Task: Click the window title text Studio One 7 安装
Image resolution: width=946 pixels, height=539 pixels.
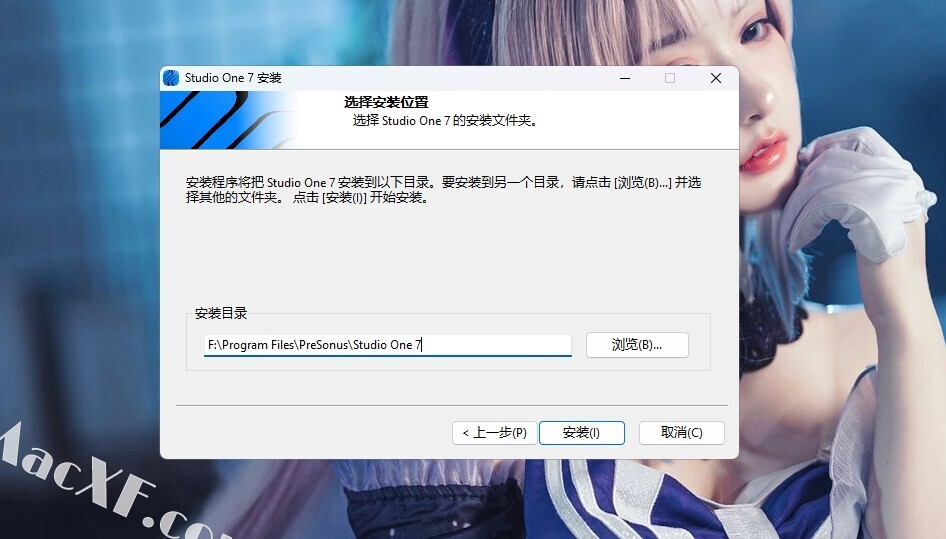Action: click(x=233, y=78)
